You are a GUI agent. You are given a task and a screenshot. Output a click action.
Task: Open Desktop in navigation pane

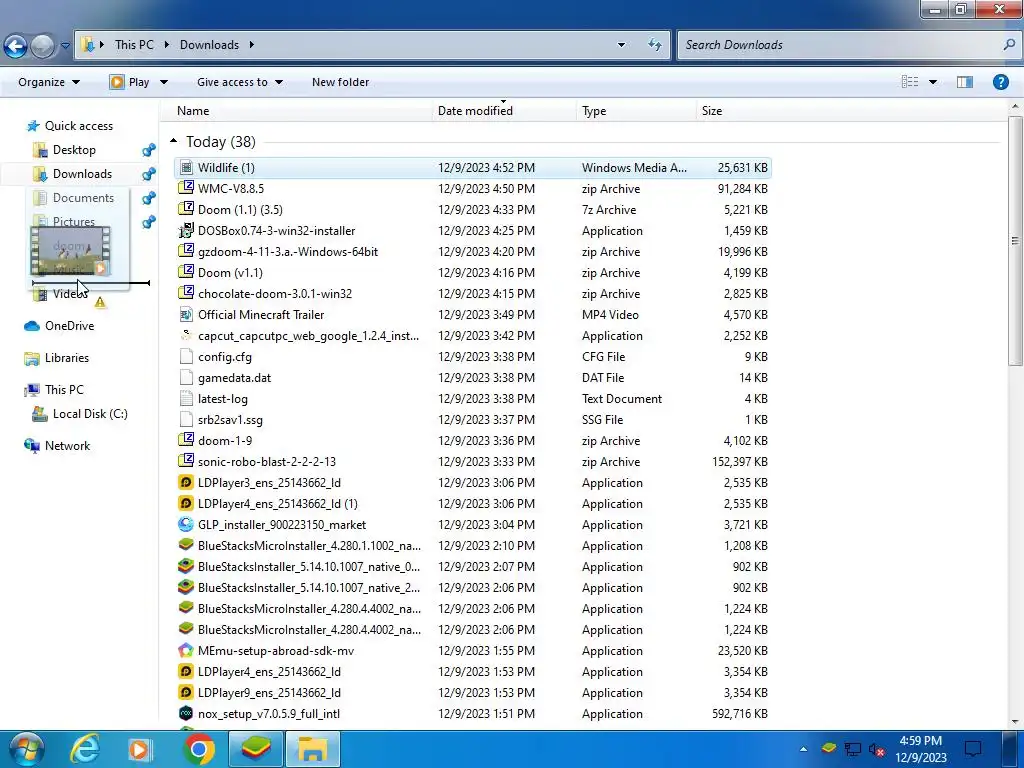click(x=74, y=150)
